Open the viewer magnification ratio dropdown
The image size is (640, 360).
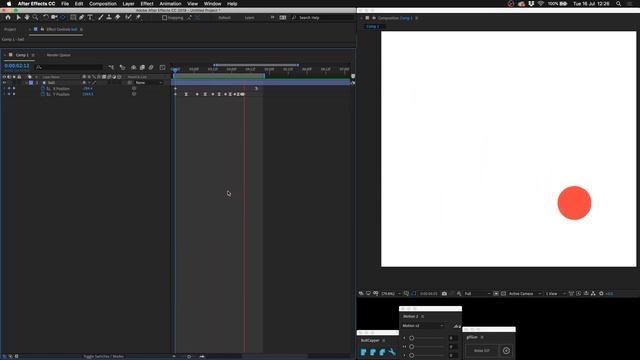tap(391, 293)
